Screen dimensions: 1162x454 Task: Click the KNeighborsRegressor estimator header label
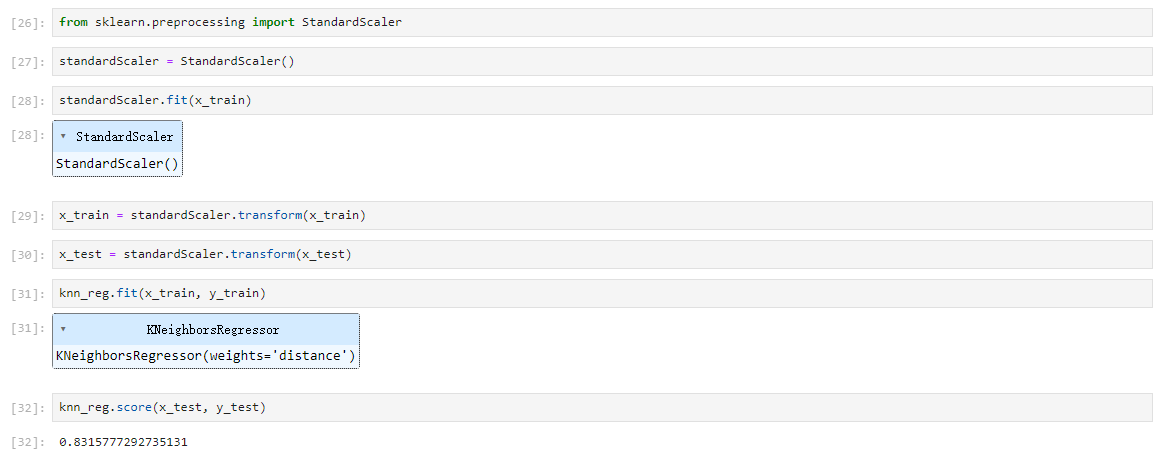tap(213, 330)
